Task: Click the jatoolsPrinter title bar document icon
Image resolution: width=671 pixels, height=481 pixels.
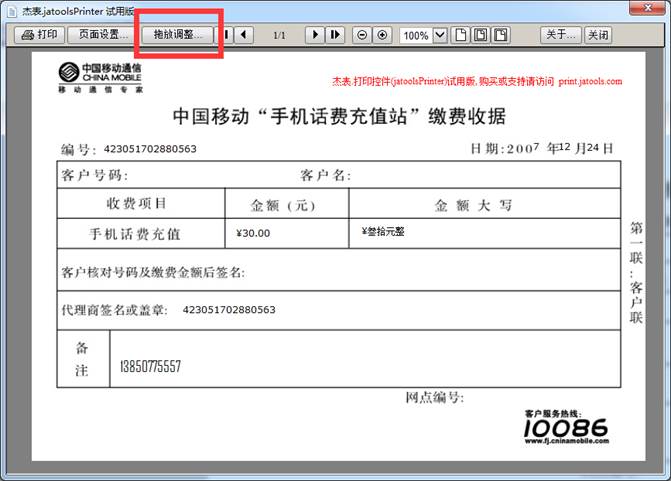Action: (12, 12)
